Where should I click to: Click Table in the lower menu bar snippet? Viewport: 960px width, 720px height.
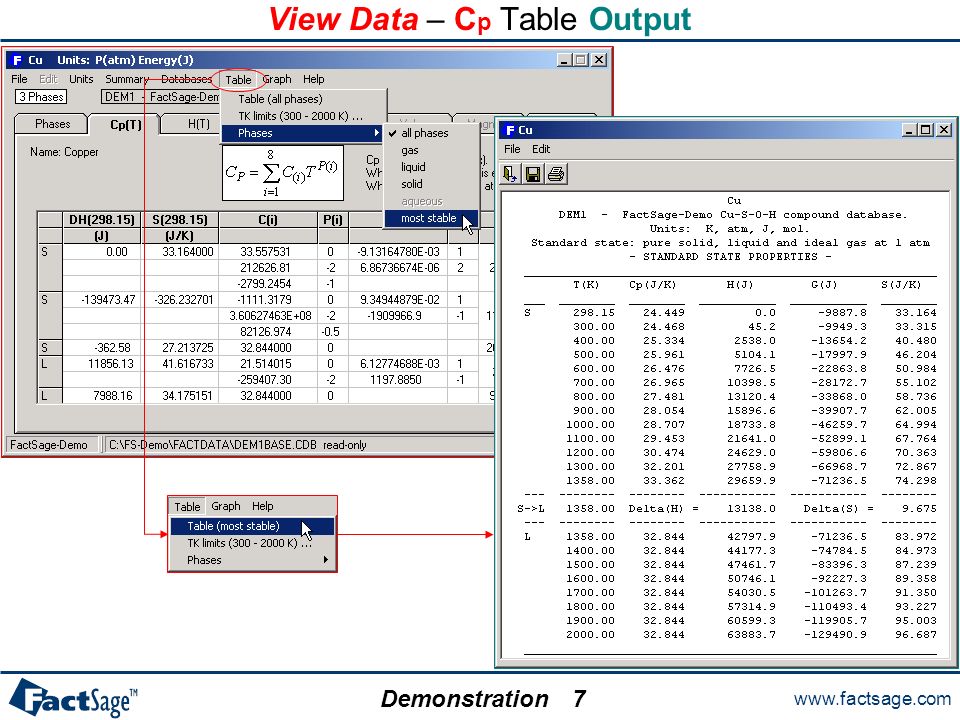click(x=187, y=506)
